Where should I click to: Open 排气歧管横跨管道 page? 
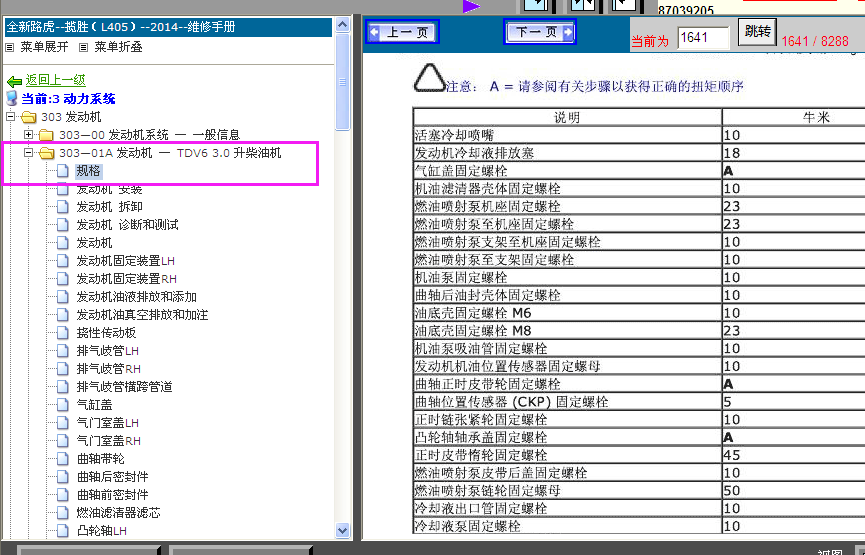tap(125, 387)
